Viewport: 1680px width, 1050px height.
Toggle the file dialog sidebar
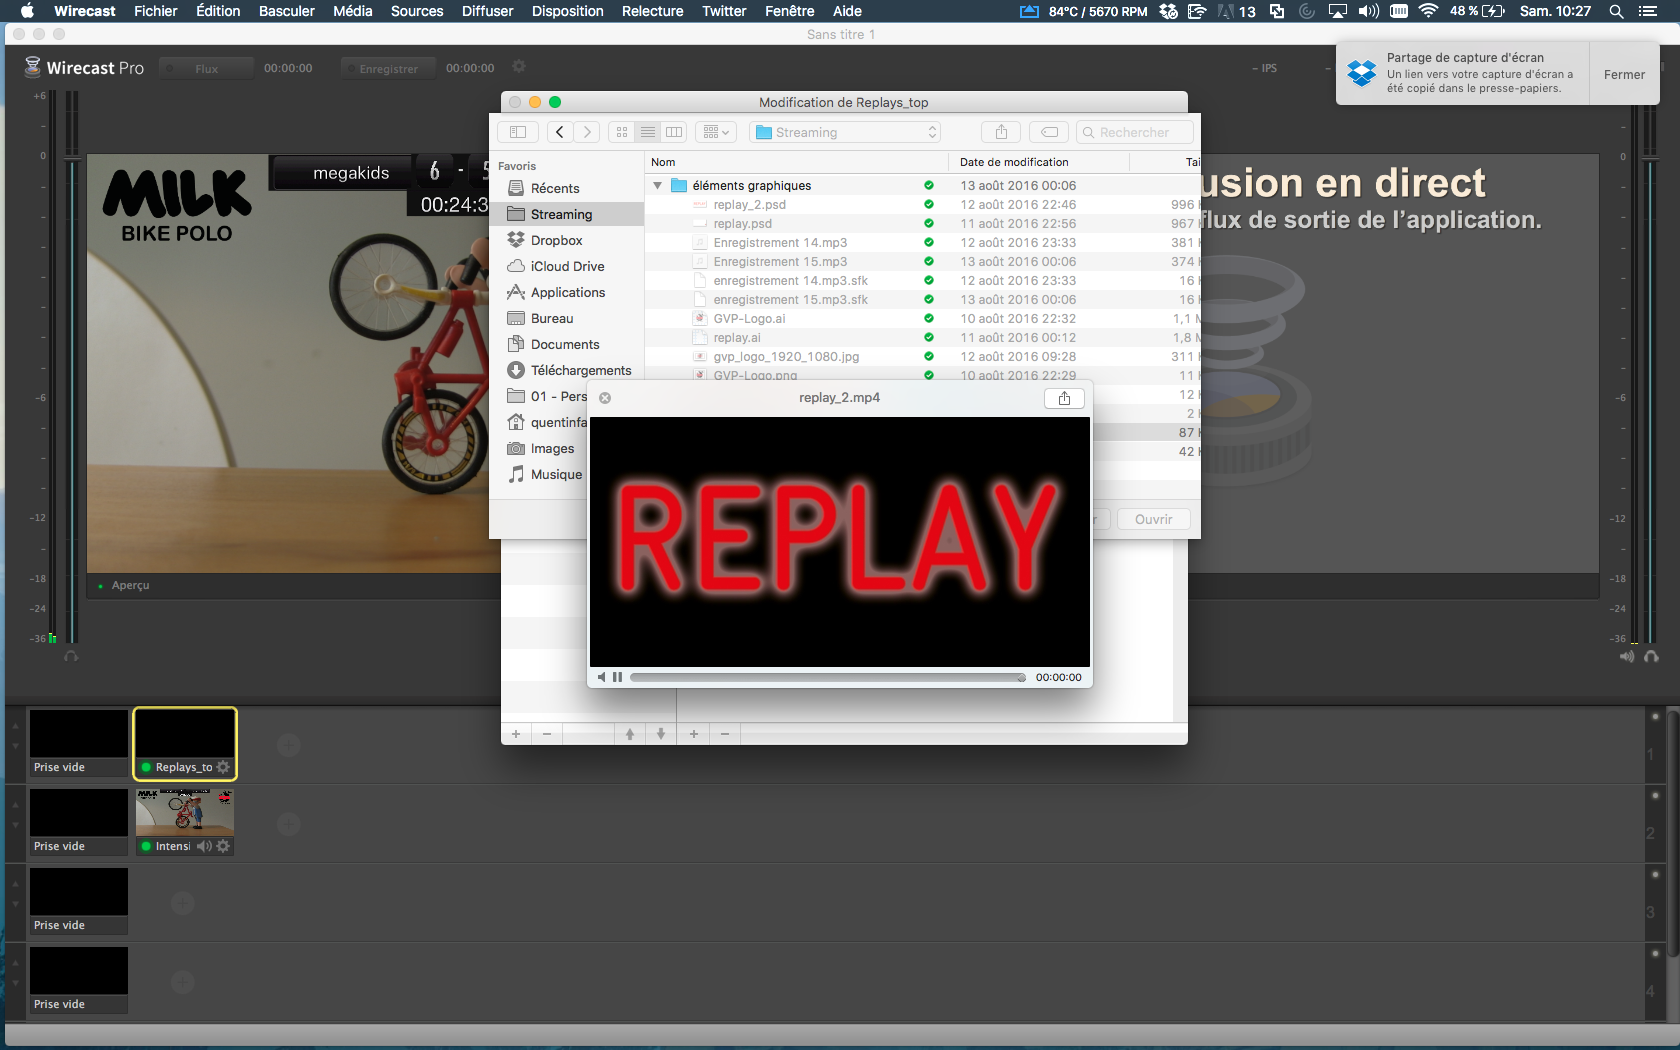pyautogui.click(x=518, y=132)
